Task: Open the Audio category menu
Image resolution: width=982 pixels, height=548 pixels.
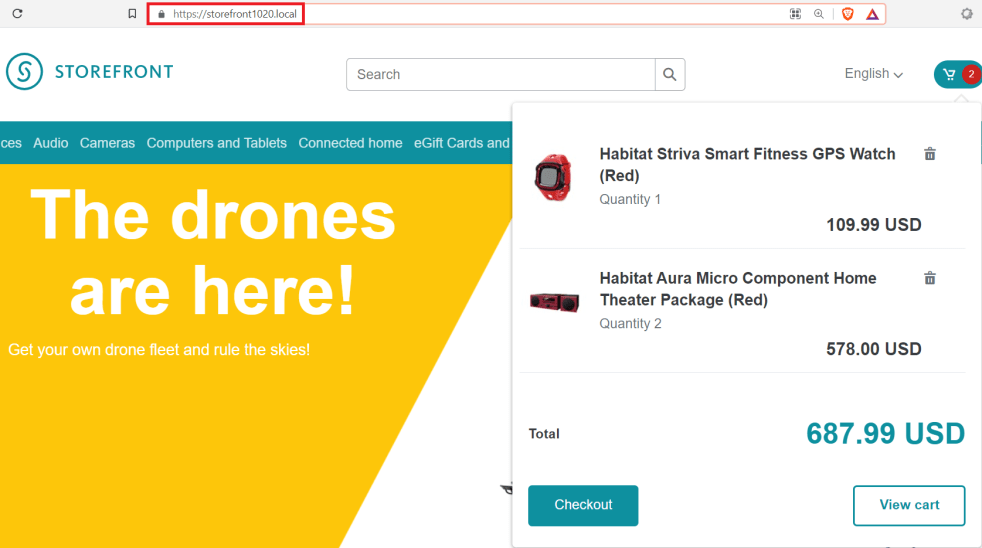Action: click(51, 143)
